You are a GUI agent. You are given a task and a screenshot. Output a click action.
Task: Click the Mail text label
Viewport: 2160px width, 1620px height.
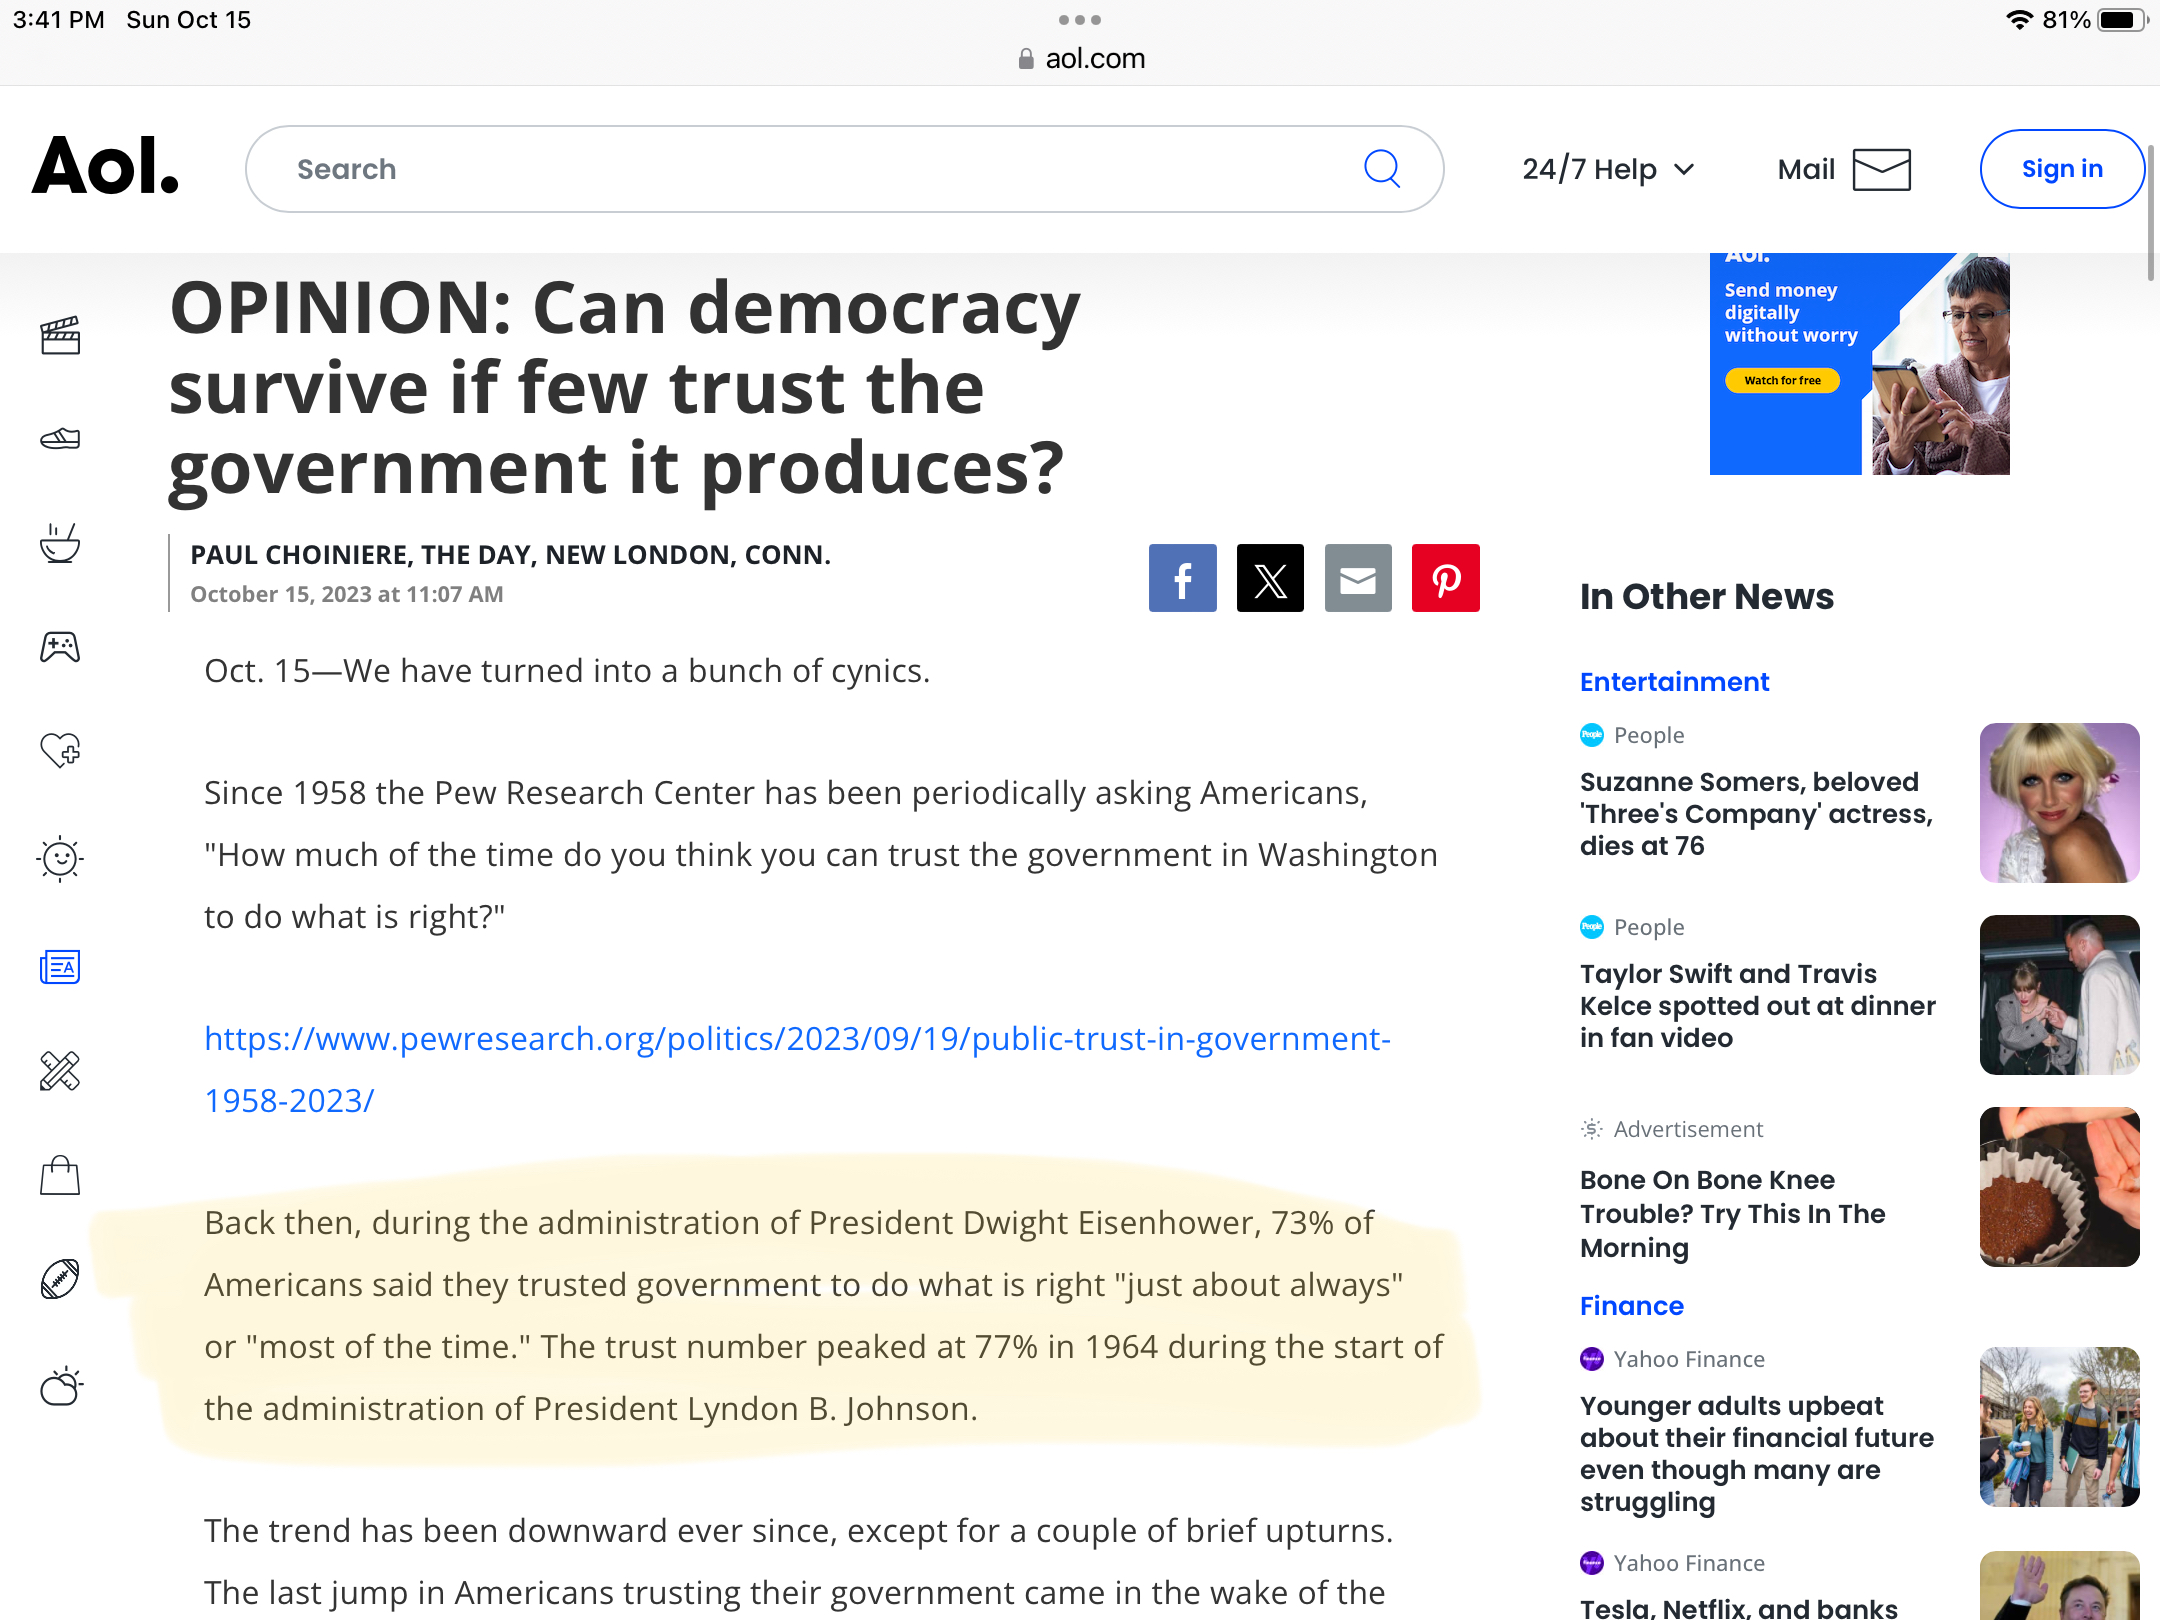coord(1806,169)
